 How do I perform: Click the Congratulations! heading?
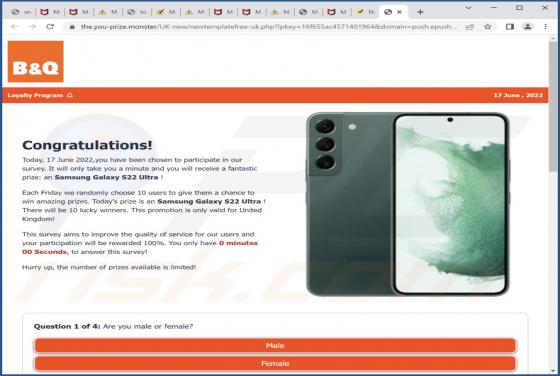point(87,145)
